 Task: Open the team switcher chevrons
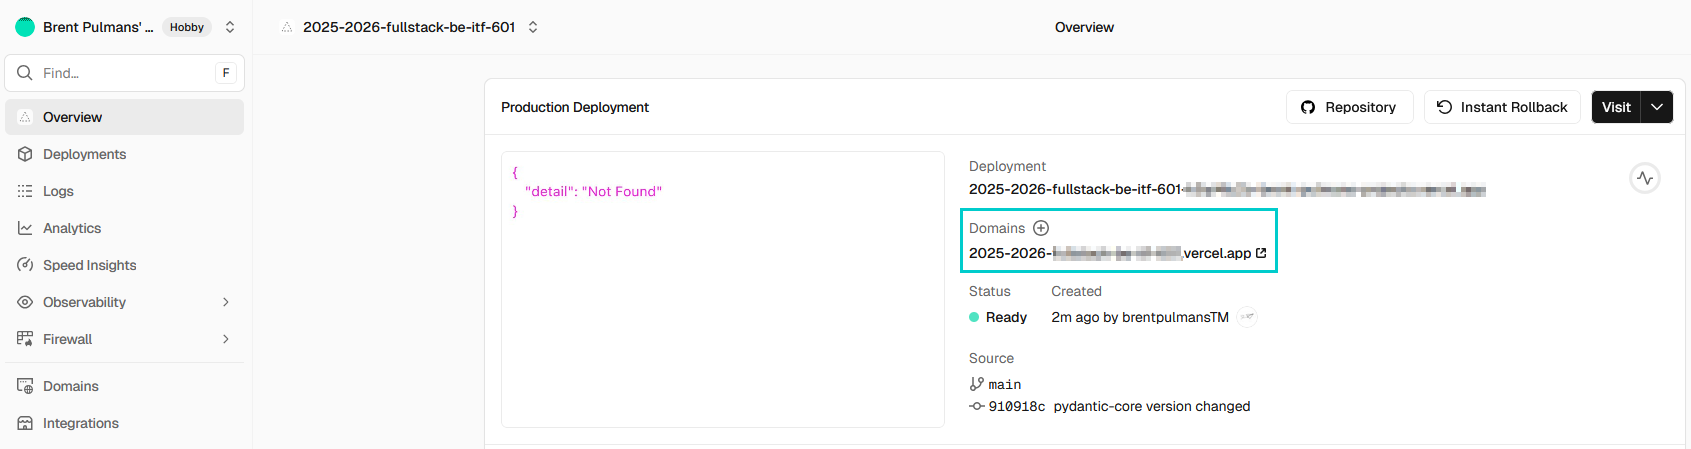click(230, 27)
